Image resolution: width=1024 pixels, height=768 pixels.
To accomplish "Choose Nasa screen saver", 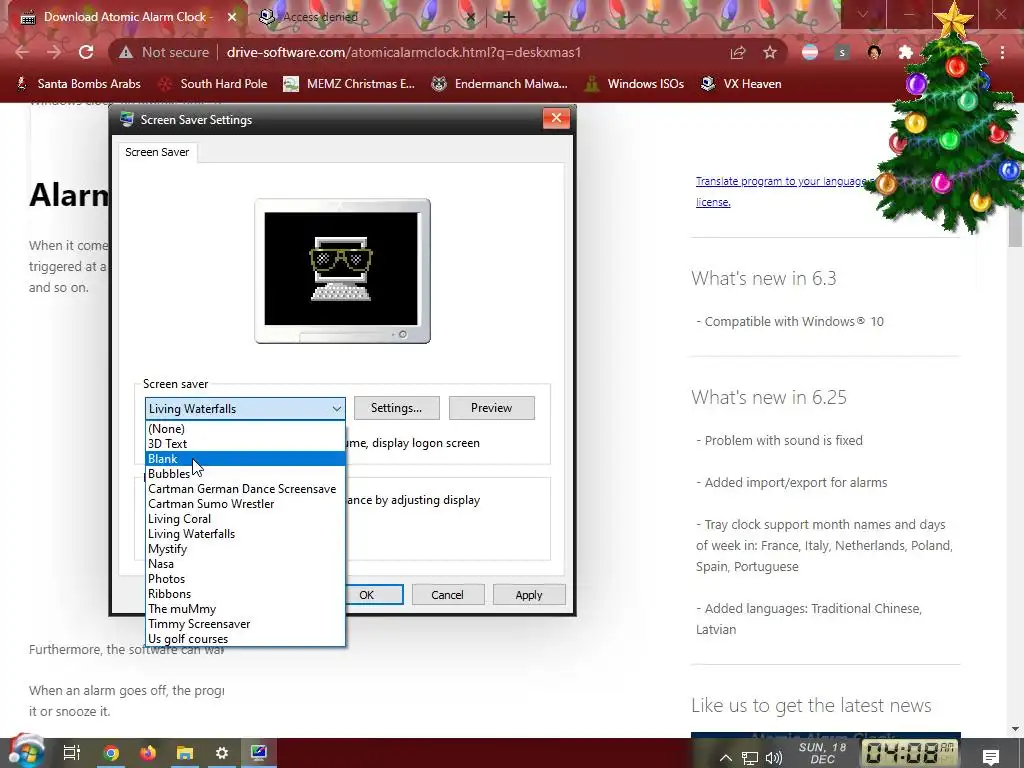I will coord(245,564).
